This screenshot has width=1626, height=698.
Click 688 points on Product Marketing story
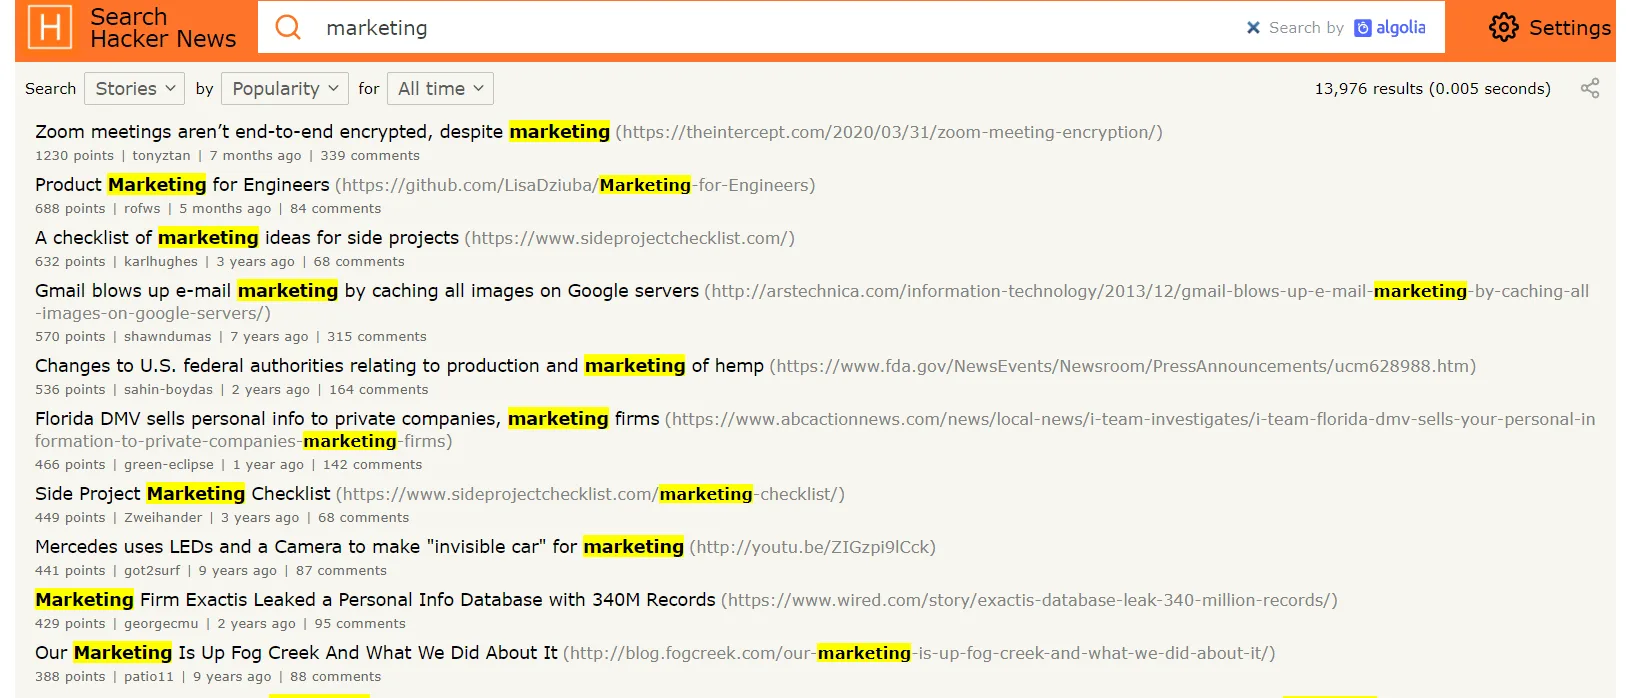tap(70, 209)
